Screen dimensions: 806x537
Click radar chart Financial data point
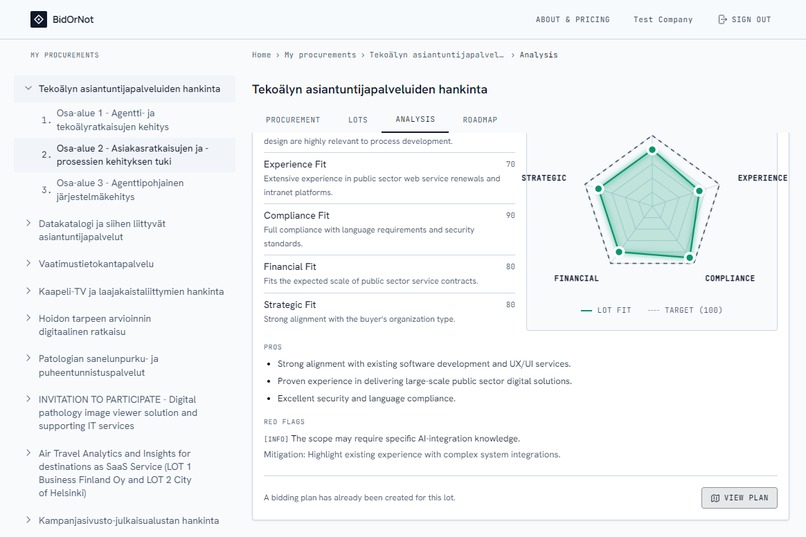pos(619,252)
